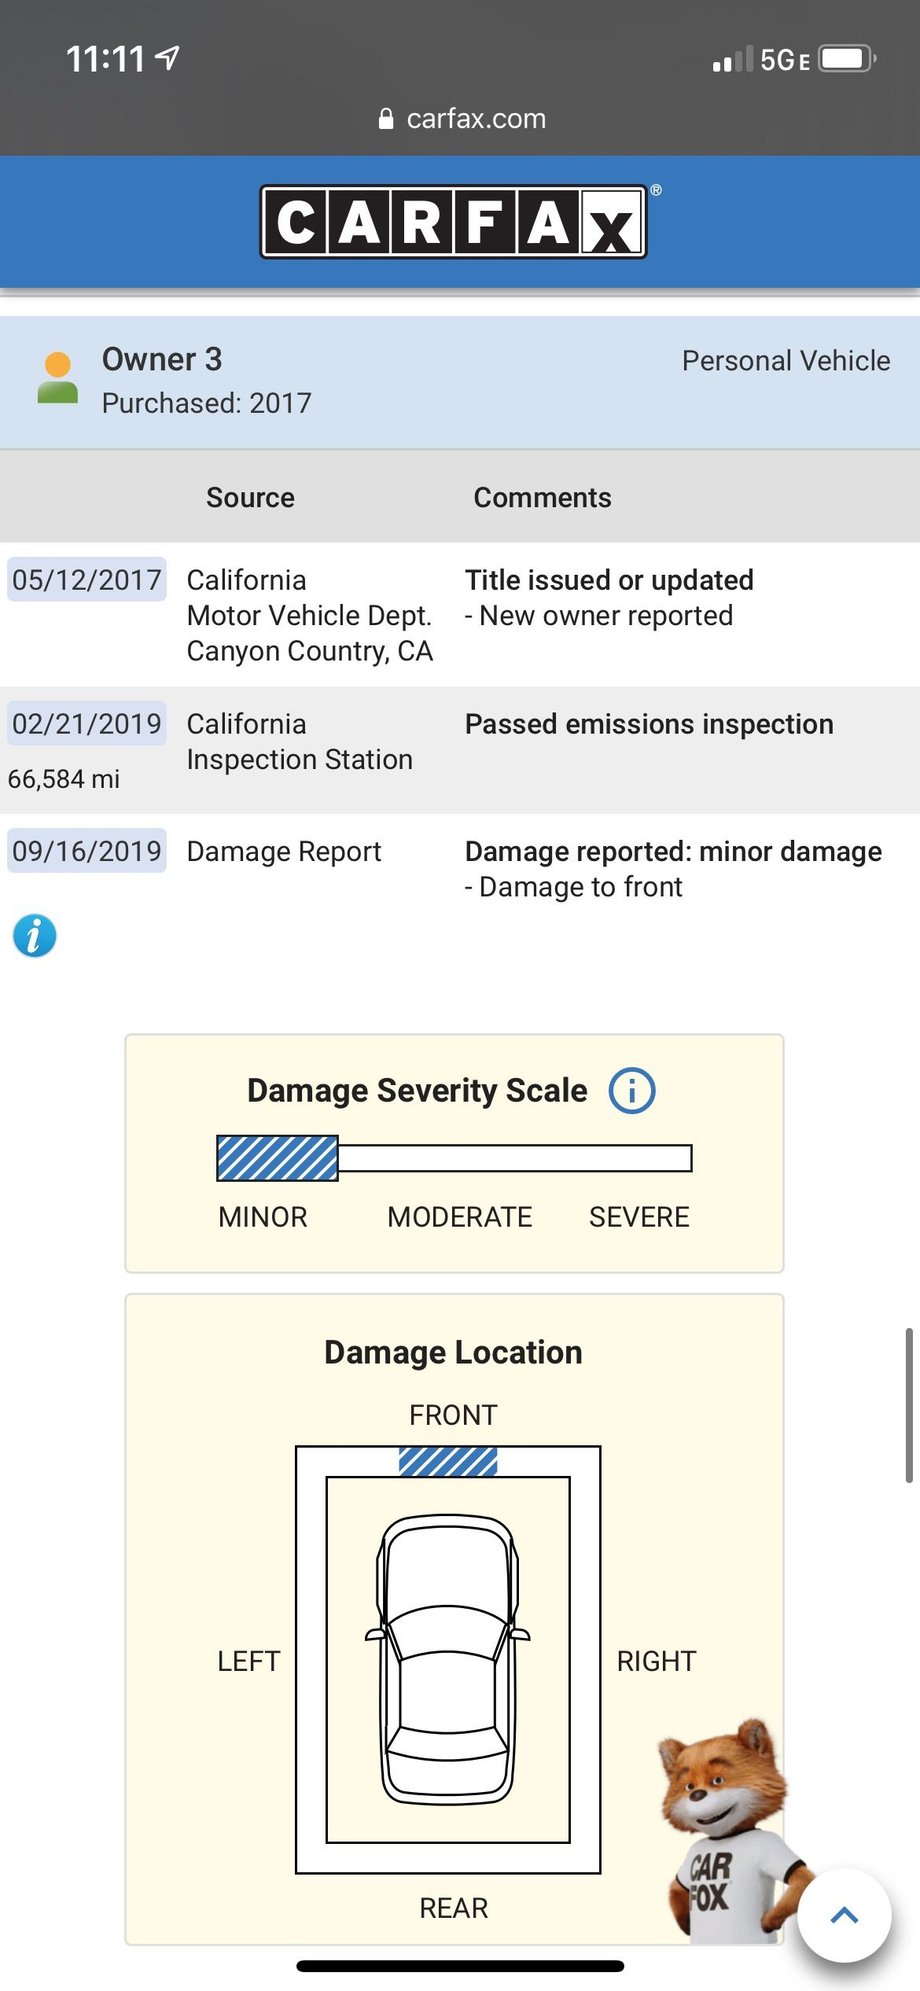Click the page scrollbar on right edge
This screenshot has width=920, height=1991.
coord(908,1405)
